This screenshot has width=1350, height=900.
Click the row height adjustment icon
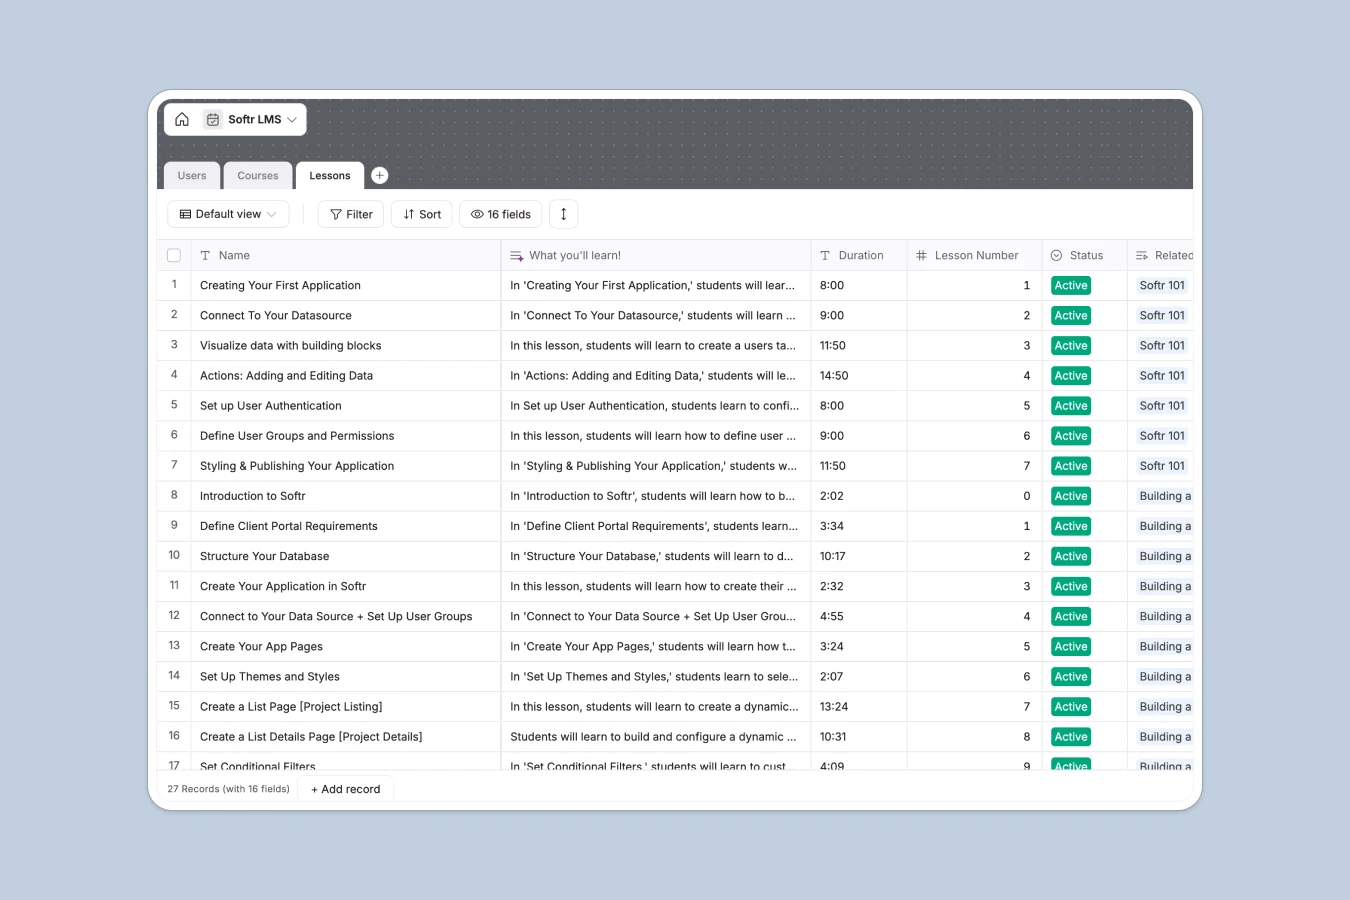pyautogui.click(x=563, y=214)
